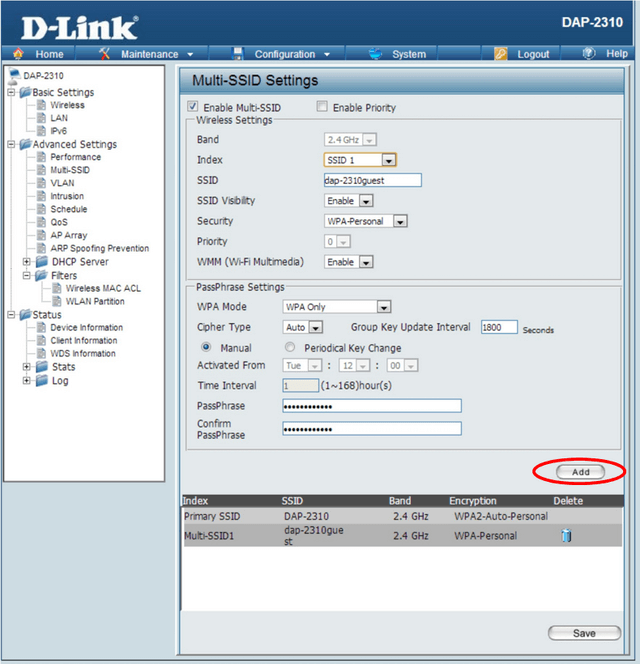This screenshot has width=640, height=664.
Task: Check the Enable Priority checkbox
Action: coord(322,106)
